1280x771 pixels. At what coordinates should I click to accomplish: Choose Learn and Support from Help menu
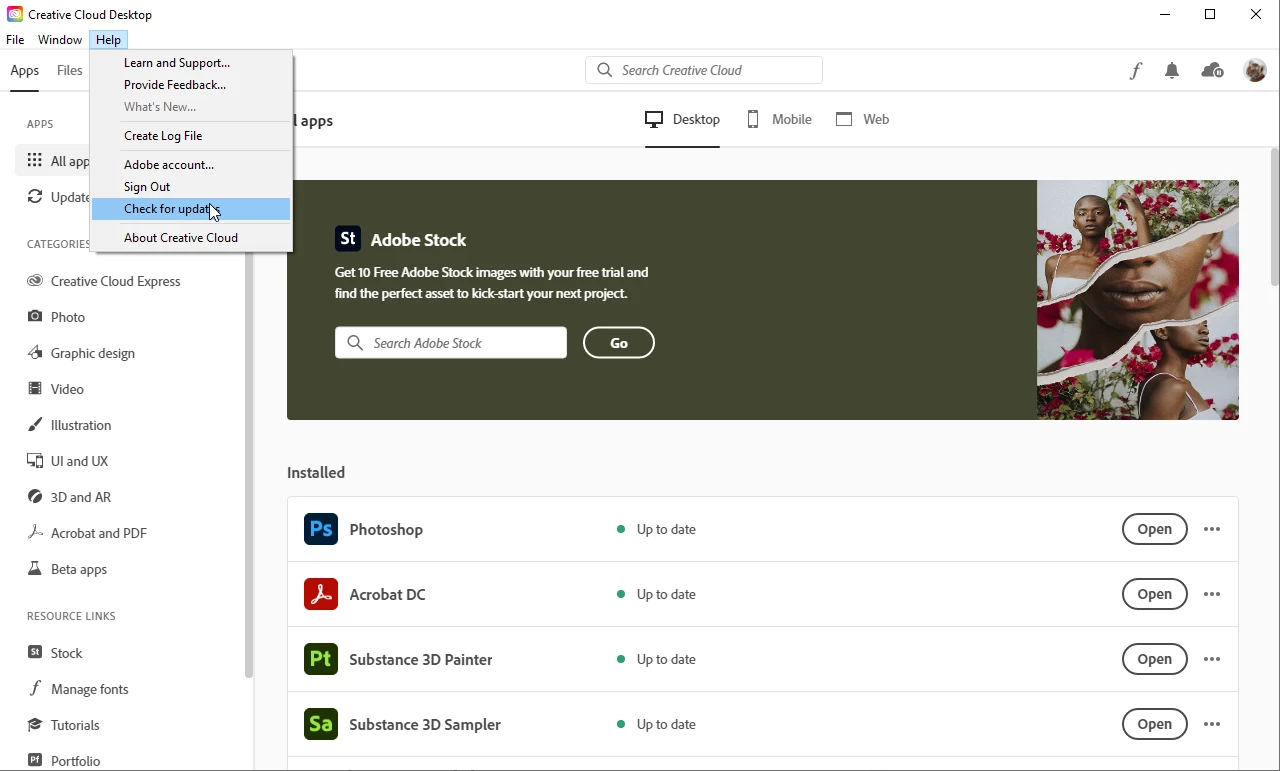[x=191, y=63]
